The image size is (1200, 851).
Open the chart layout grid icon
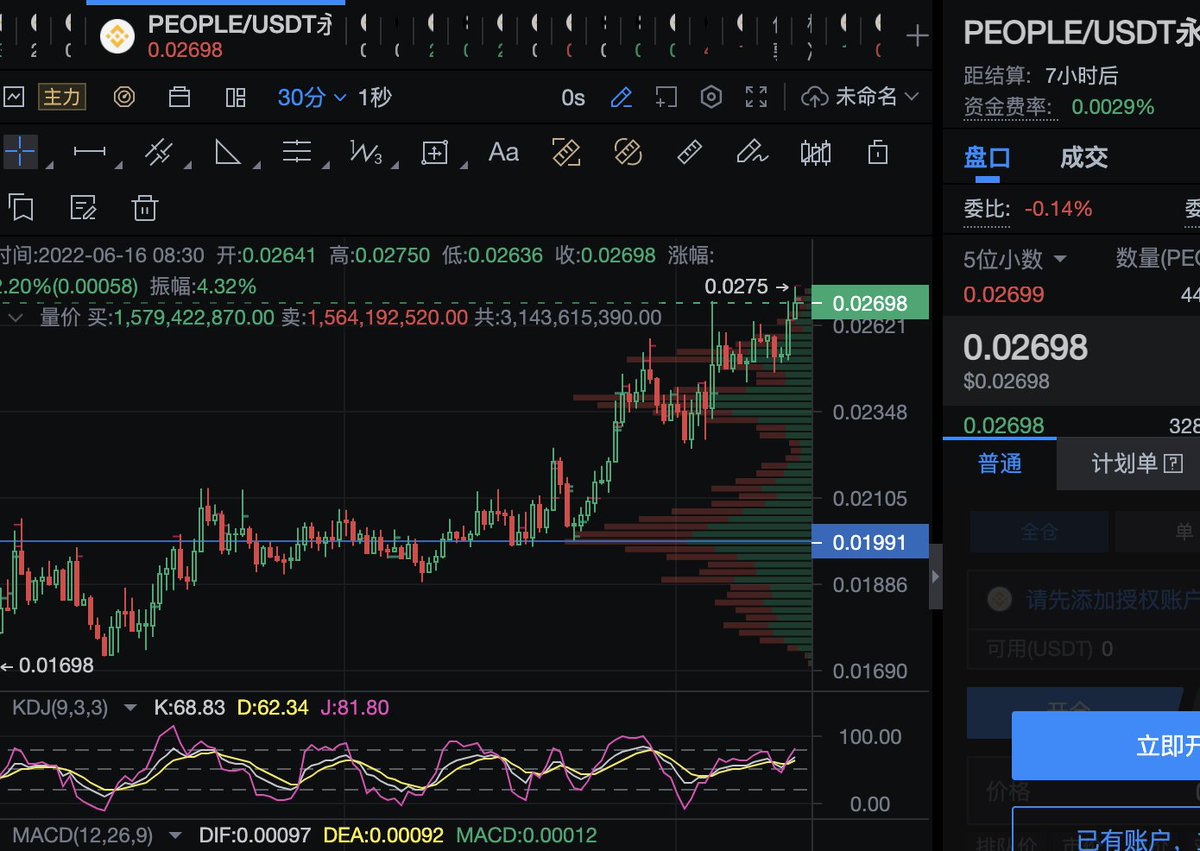pos(236,97)
